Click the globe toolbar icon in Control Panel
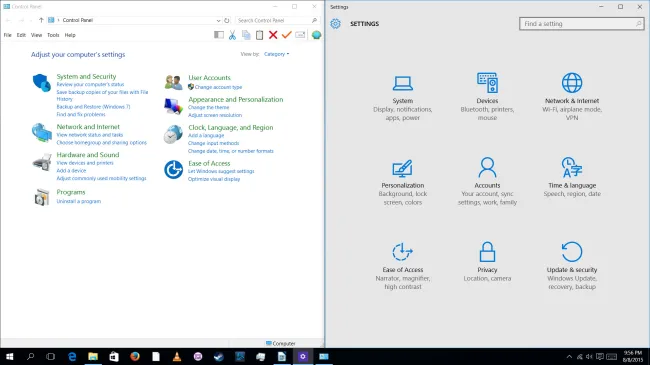Viewport: 650px width, 365px height. click(x=316, y=35)
